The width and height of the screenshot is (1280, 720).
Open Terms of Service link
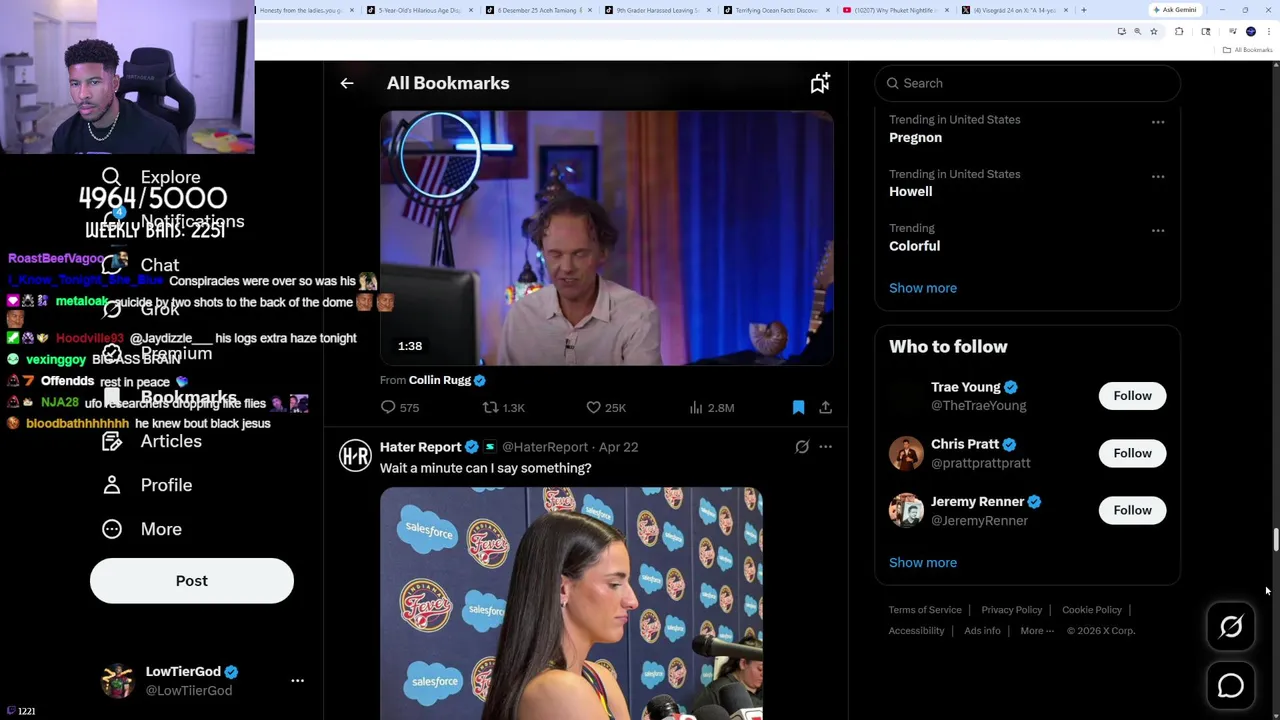[925, 610]
